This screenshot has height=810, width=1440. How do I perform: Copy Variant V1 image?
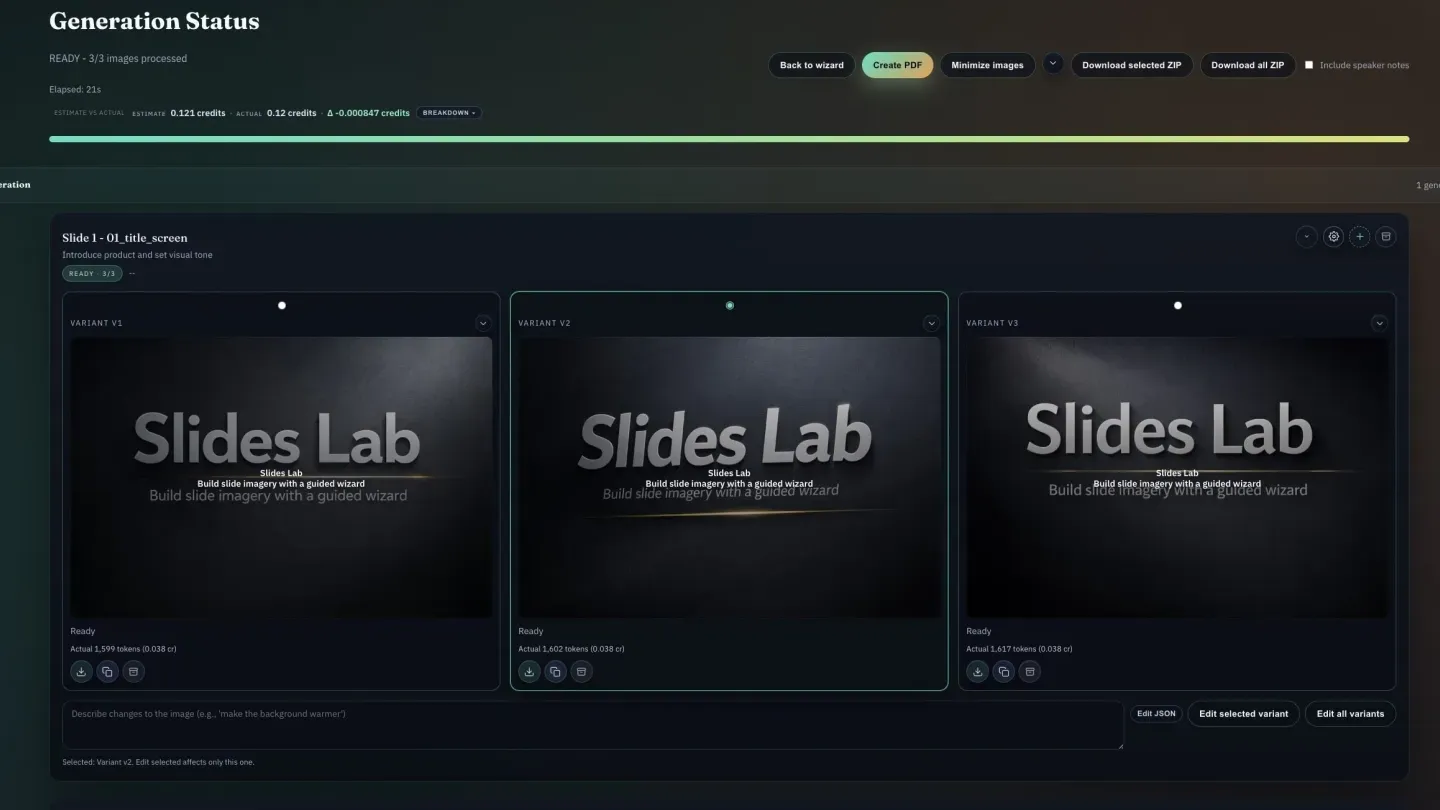tap(107, 672)
